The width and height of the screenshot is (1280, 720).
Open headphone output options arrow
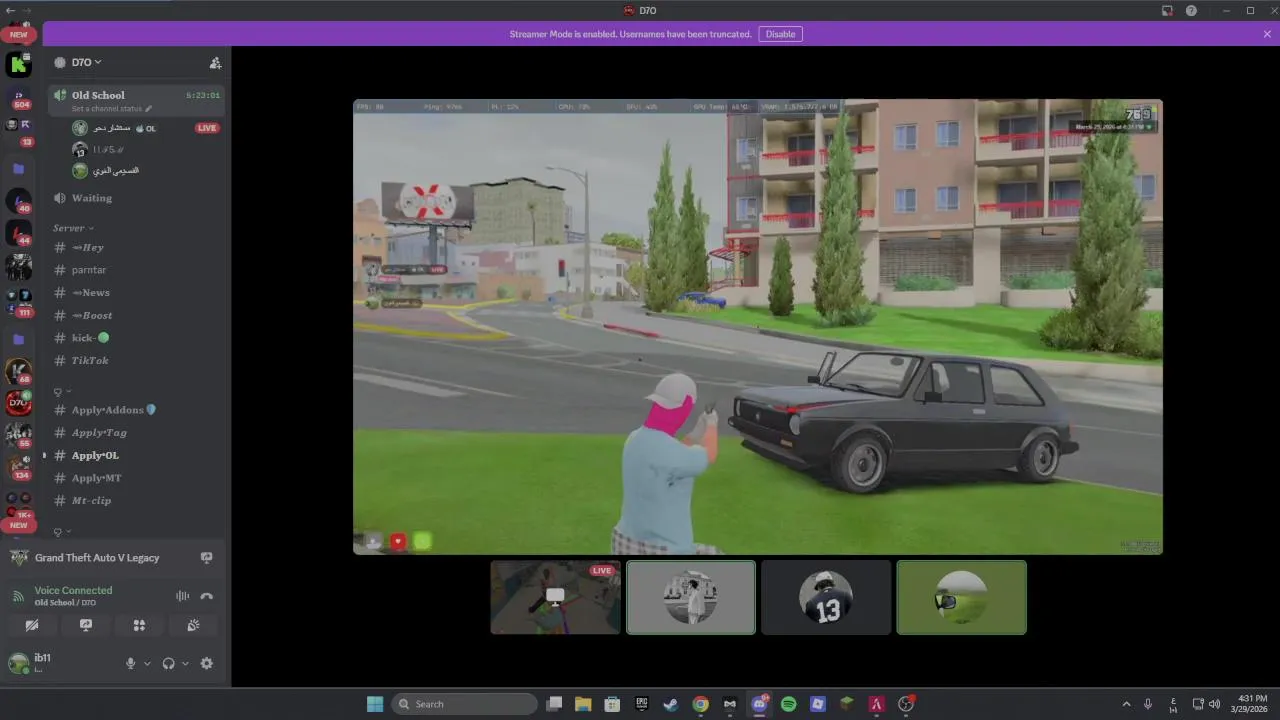click(185, 663)
